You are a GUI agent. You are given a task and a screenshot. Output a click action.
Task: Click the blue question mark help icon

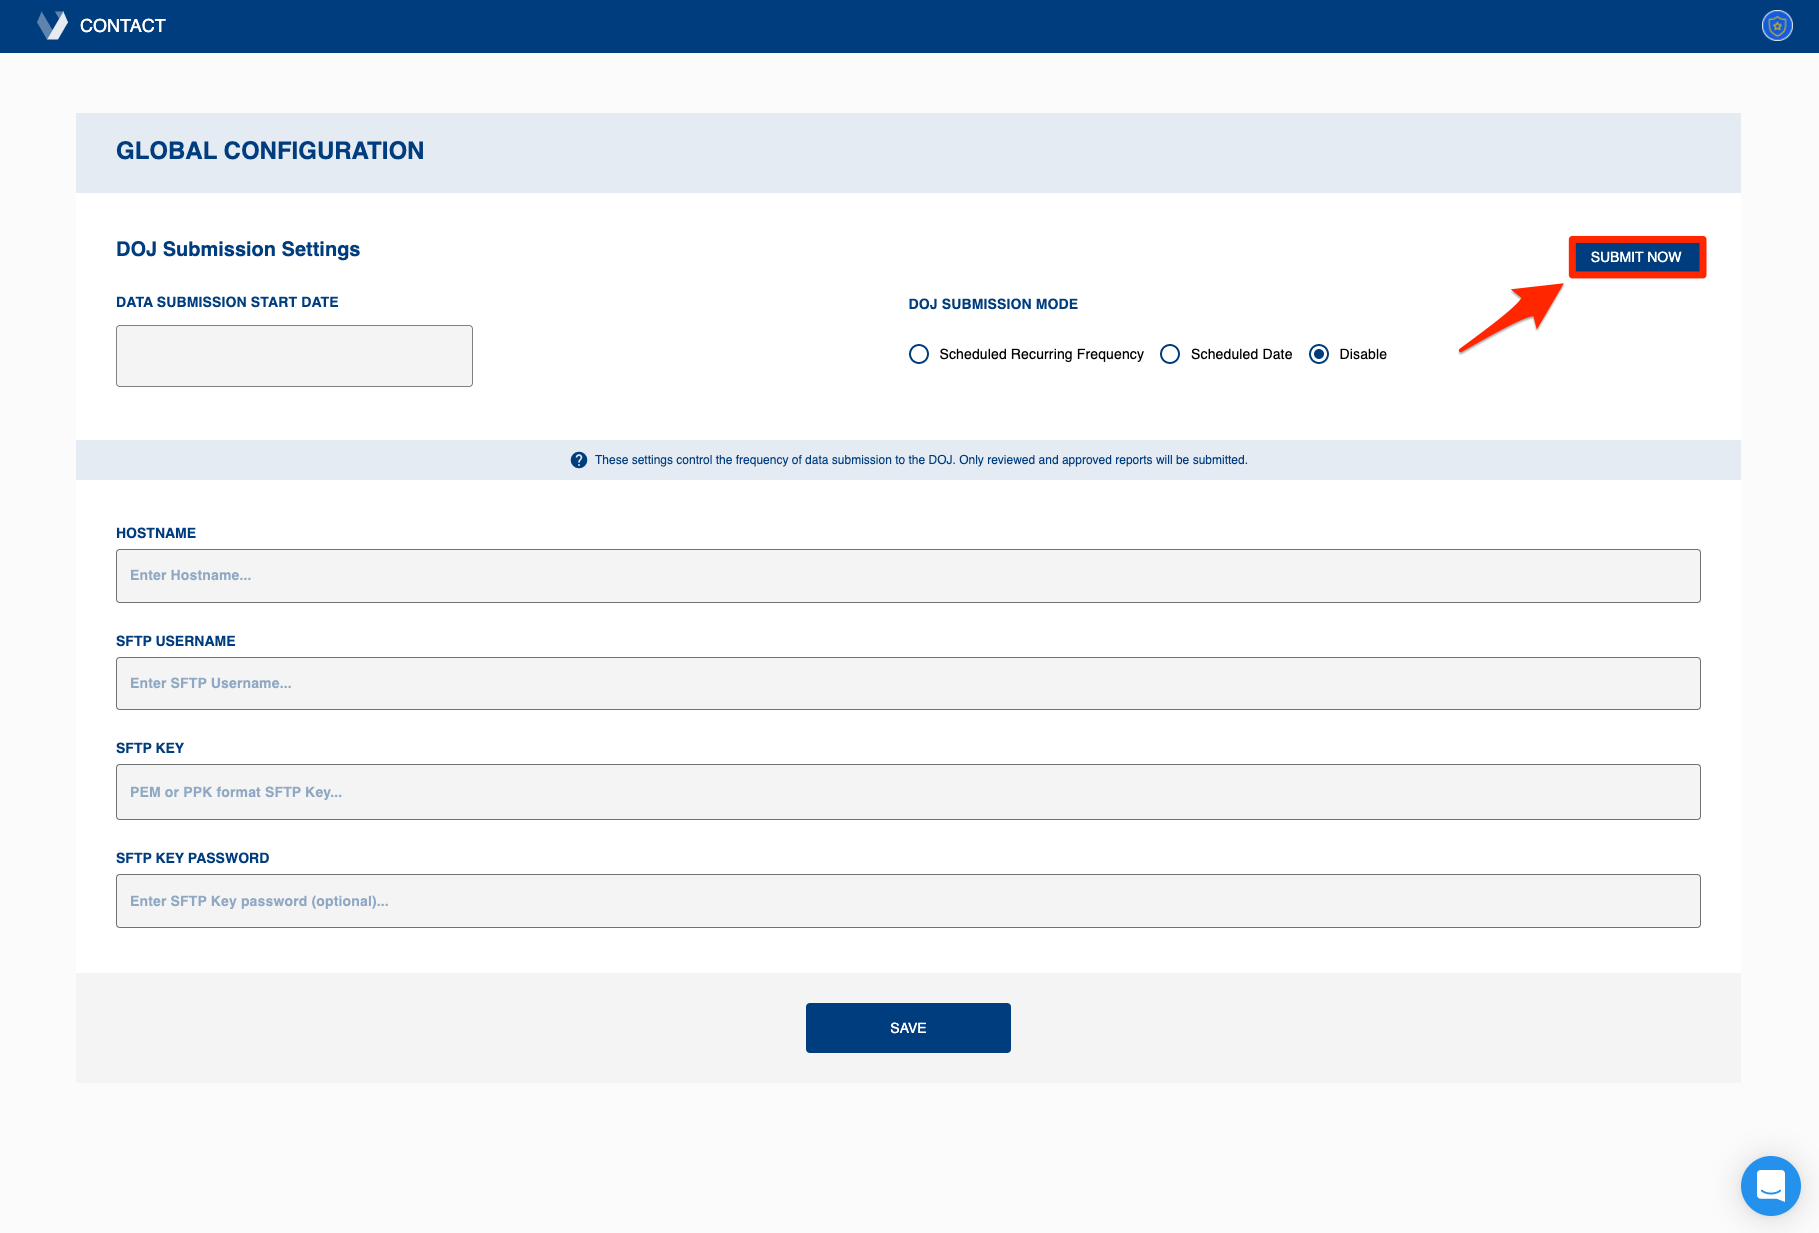coord(578,460)
